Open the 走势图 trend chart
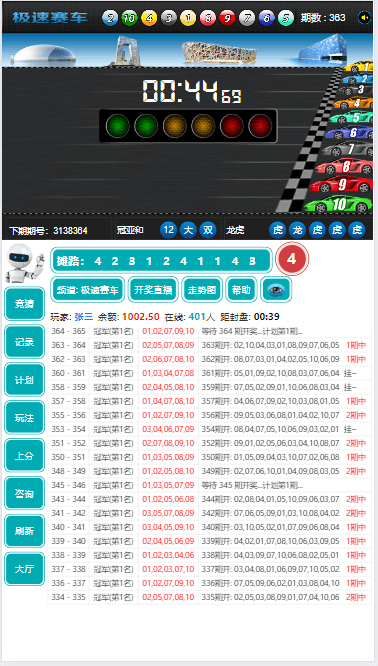The height and width of the screenshot is (666, 378). (202, 290)
